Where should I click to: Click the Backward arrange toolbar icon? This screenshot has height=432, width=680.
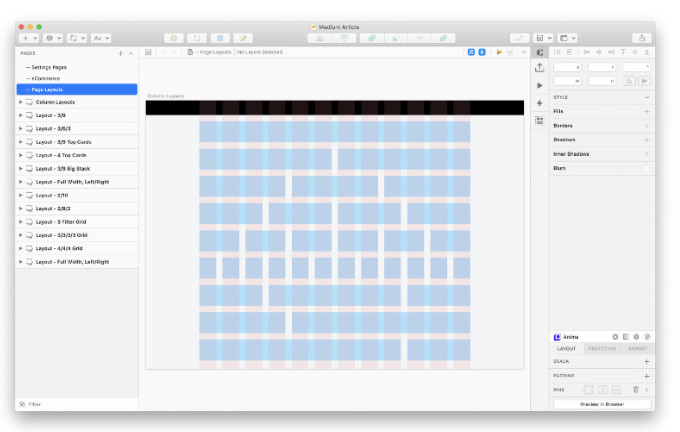[344, 38]
